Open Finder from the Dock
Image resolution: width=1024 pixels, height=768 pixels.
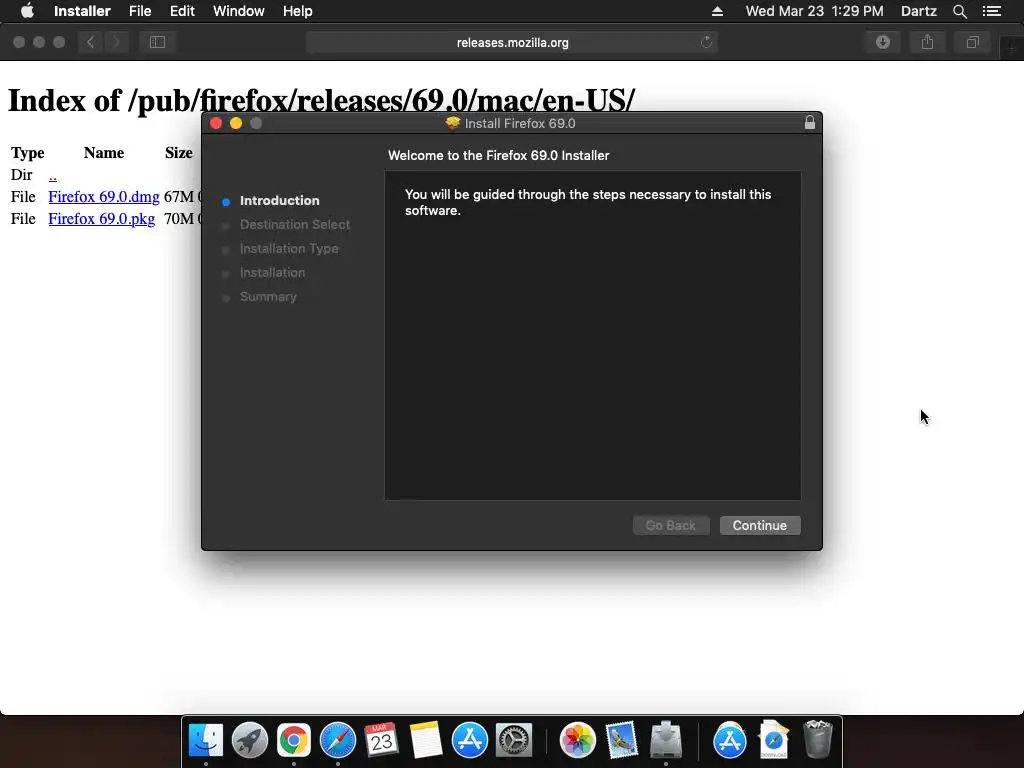(x=206, y=741)
